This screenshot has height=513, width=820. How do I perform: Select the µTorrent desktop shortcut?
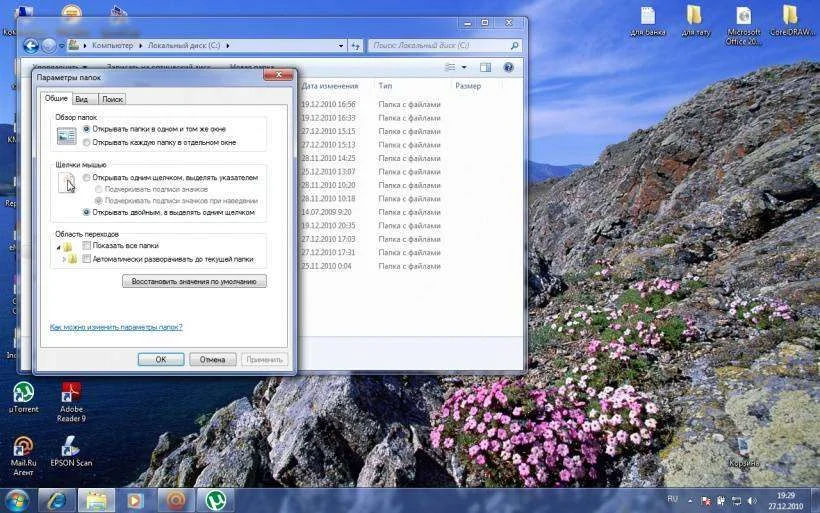(24, 397)
